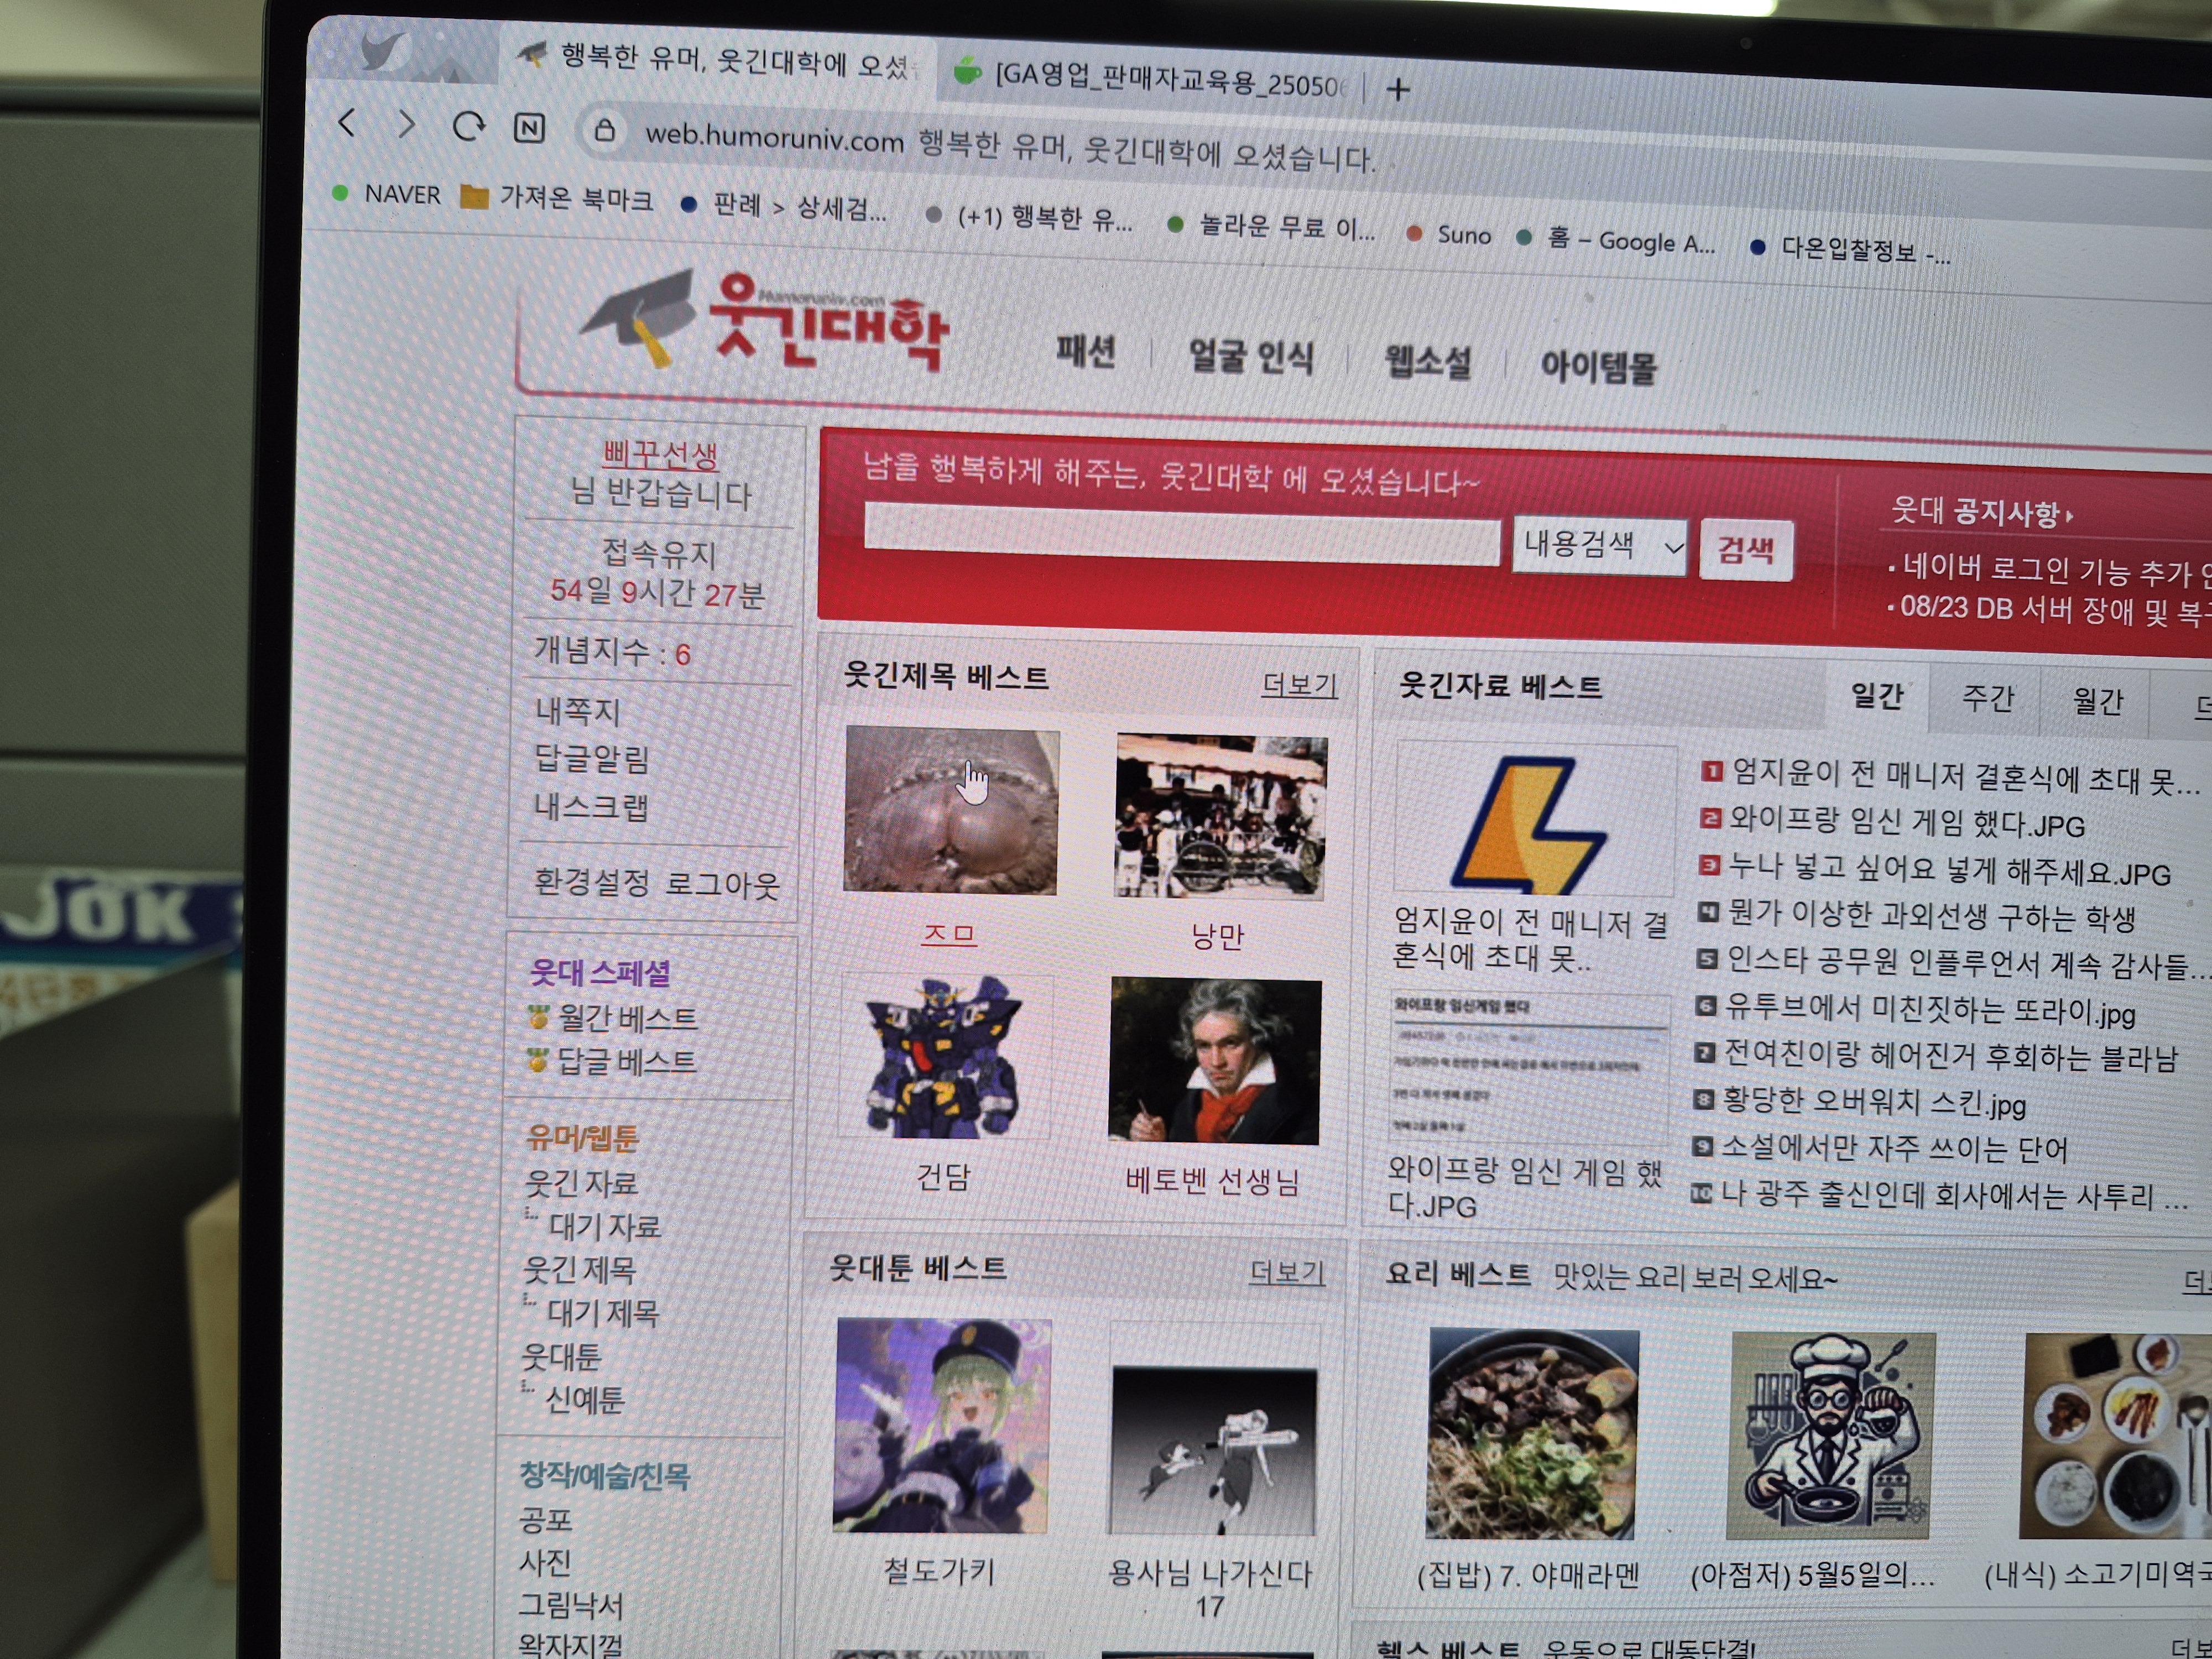The width and height of the screenshot is (2212, 1659).
Task: Click the browser whale logo icon
Action: tap(385, 50)
